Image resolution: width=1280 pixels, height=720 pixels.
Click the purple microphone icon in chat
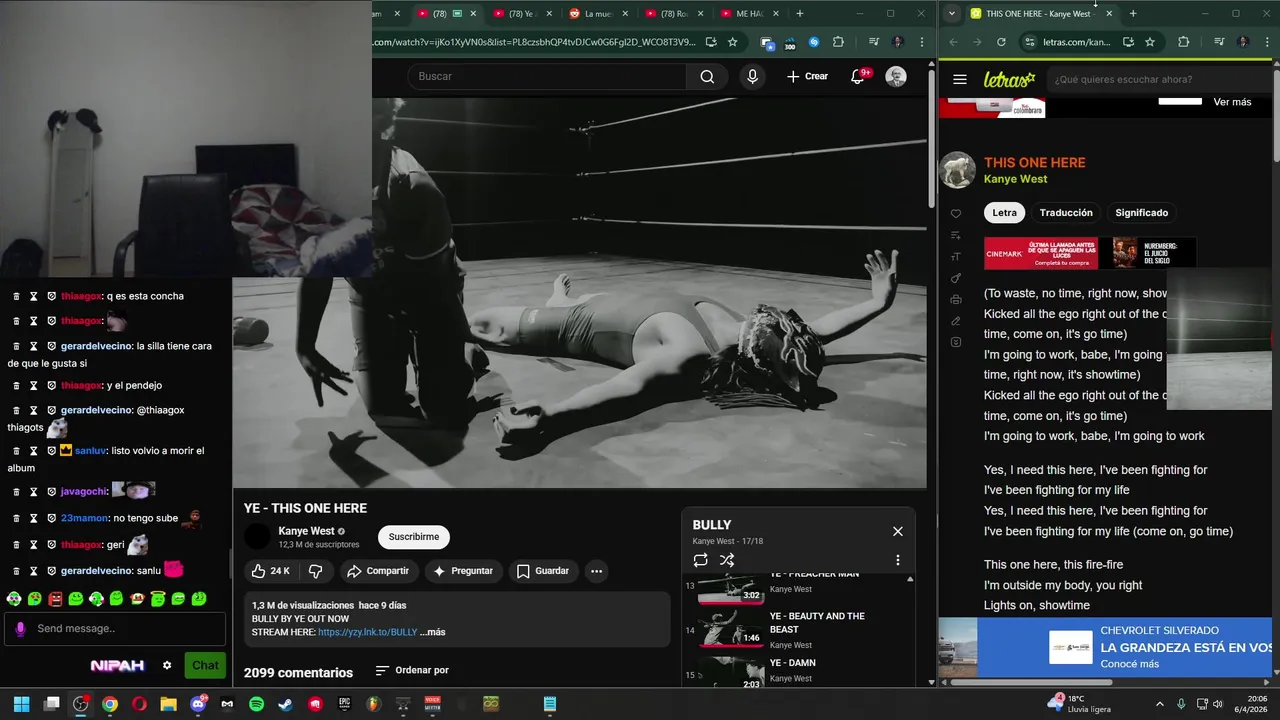pos(20,628)
